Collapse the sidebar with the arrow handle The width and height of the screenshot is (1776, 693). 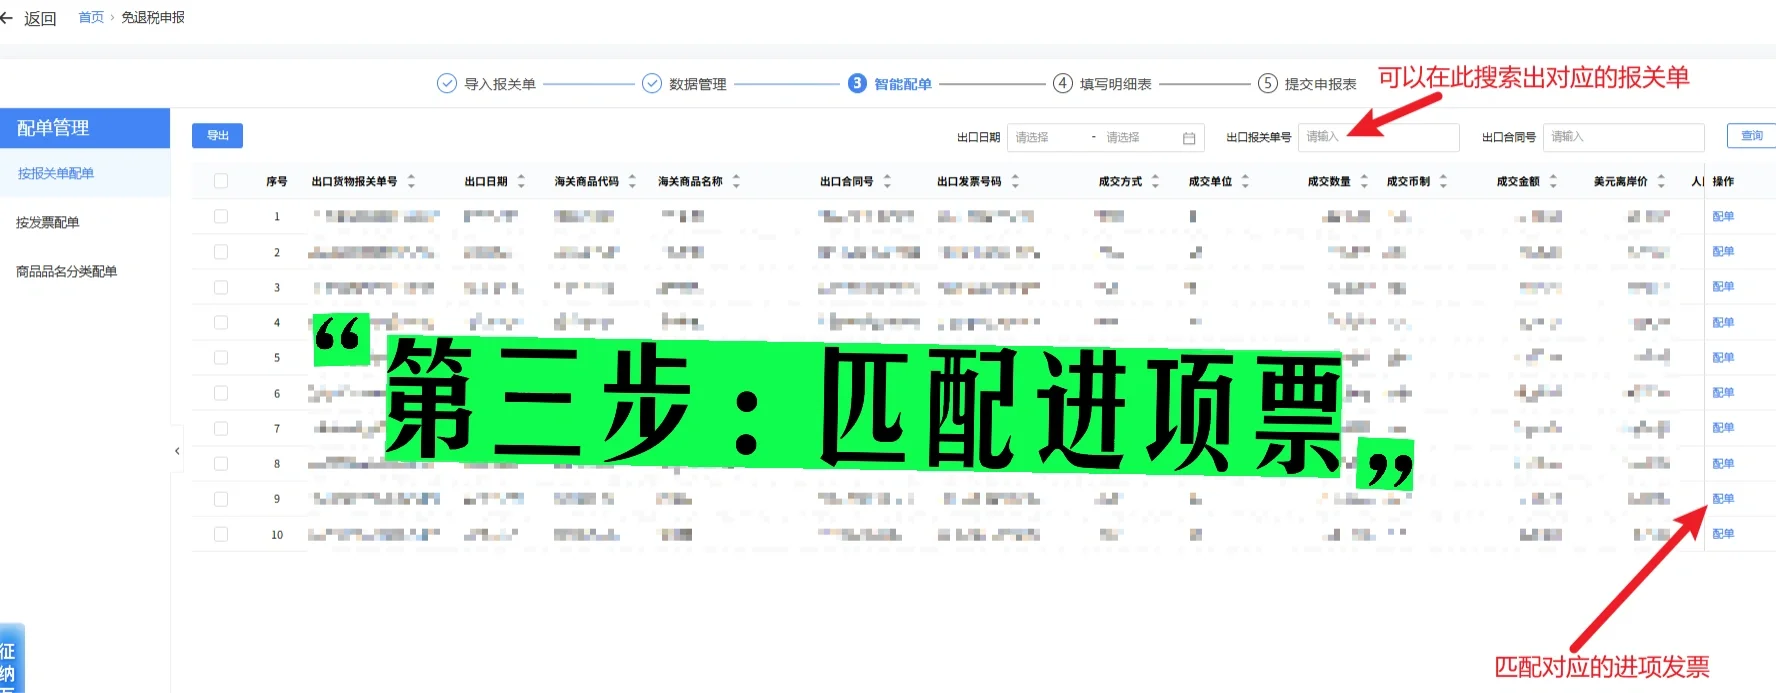(x=177, y=451)
